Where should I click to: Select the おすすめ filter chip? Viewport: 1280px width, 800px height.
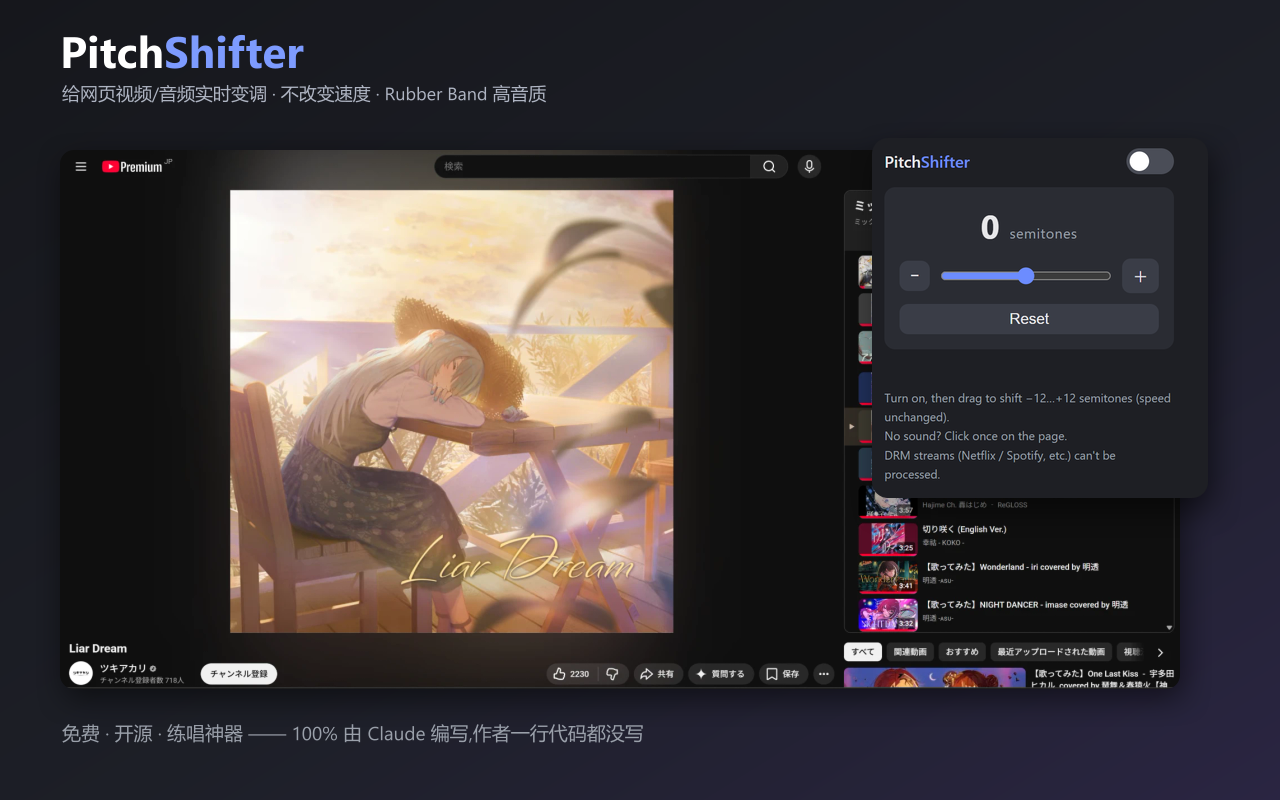962,652
